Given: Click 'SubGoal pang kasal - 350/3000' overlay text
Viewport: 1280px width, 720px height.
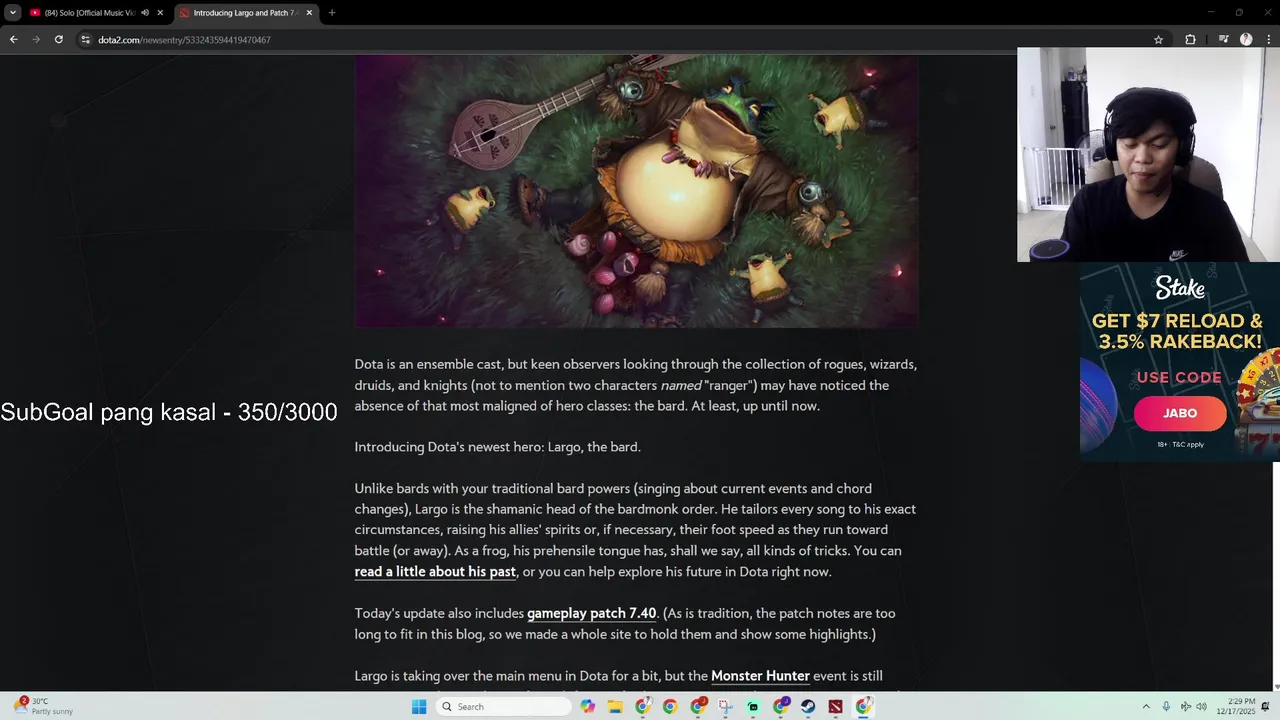Looking at the screenshot, I should tap(169, 412).
